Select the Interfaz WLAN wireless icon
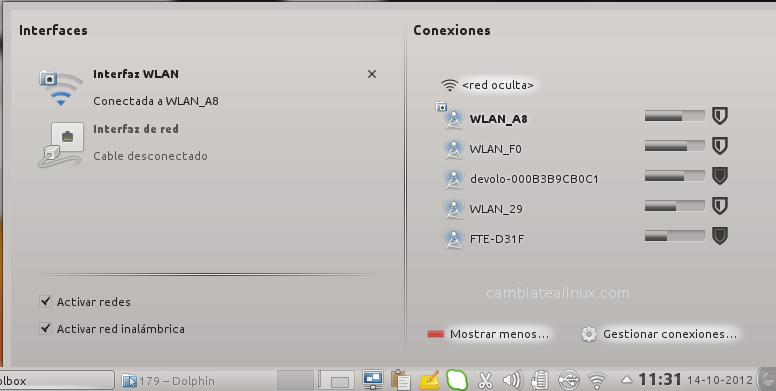The height and width of the screenshot is (391, 776). tap(60, 88)
